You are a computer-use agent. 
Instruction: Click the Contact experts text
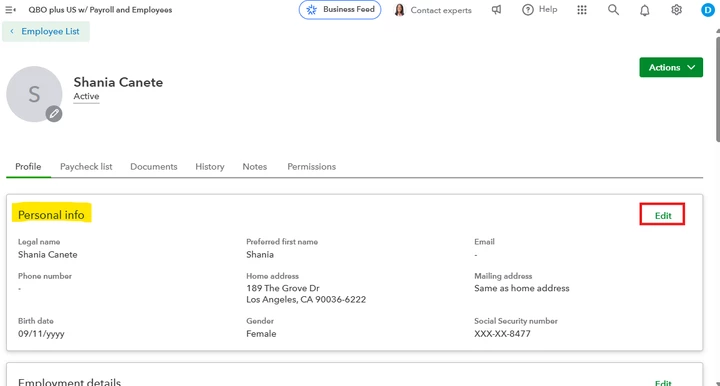(x=441, y=10)
